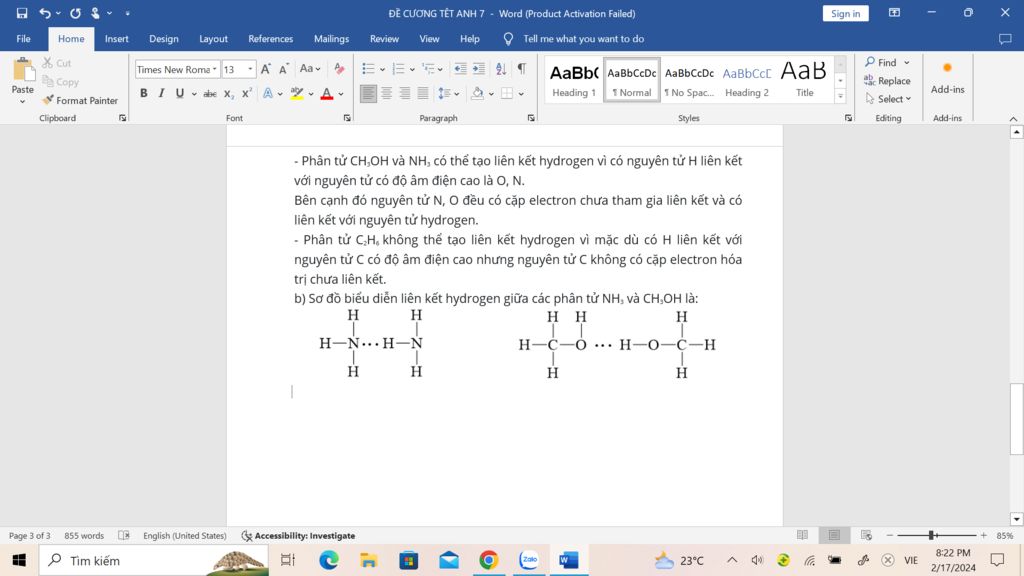The width and height of the screenshot is (1024, 576).
Task: Activate the Format Painter
Action: pos(80,100)
